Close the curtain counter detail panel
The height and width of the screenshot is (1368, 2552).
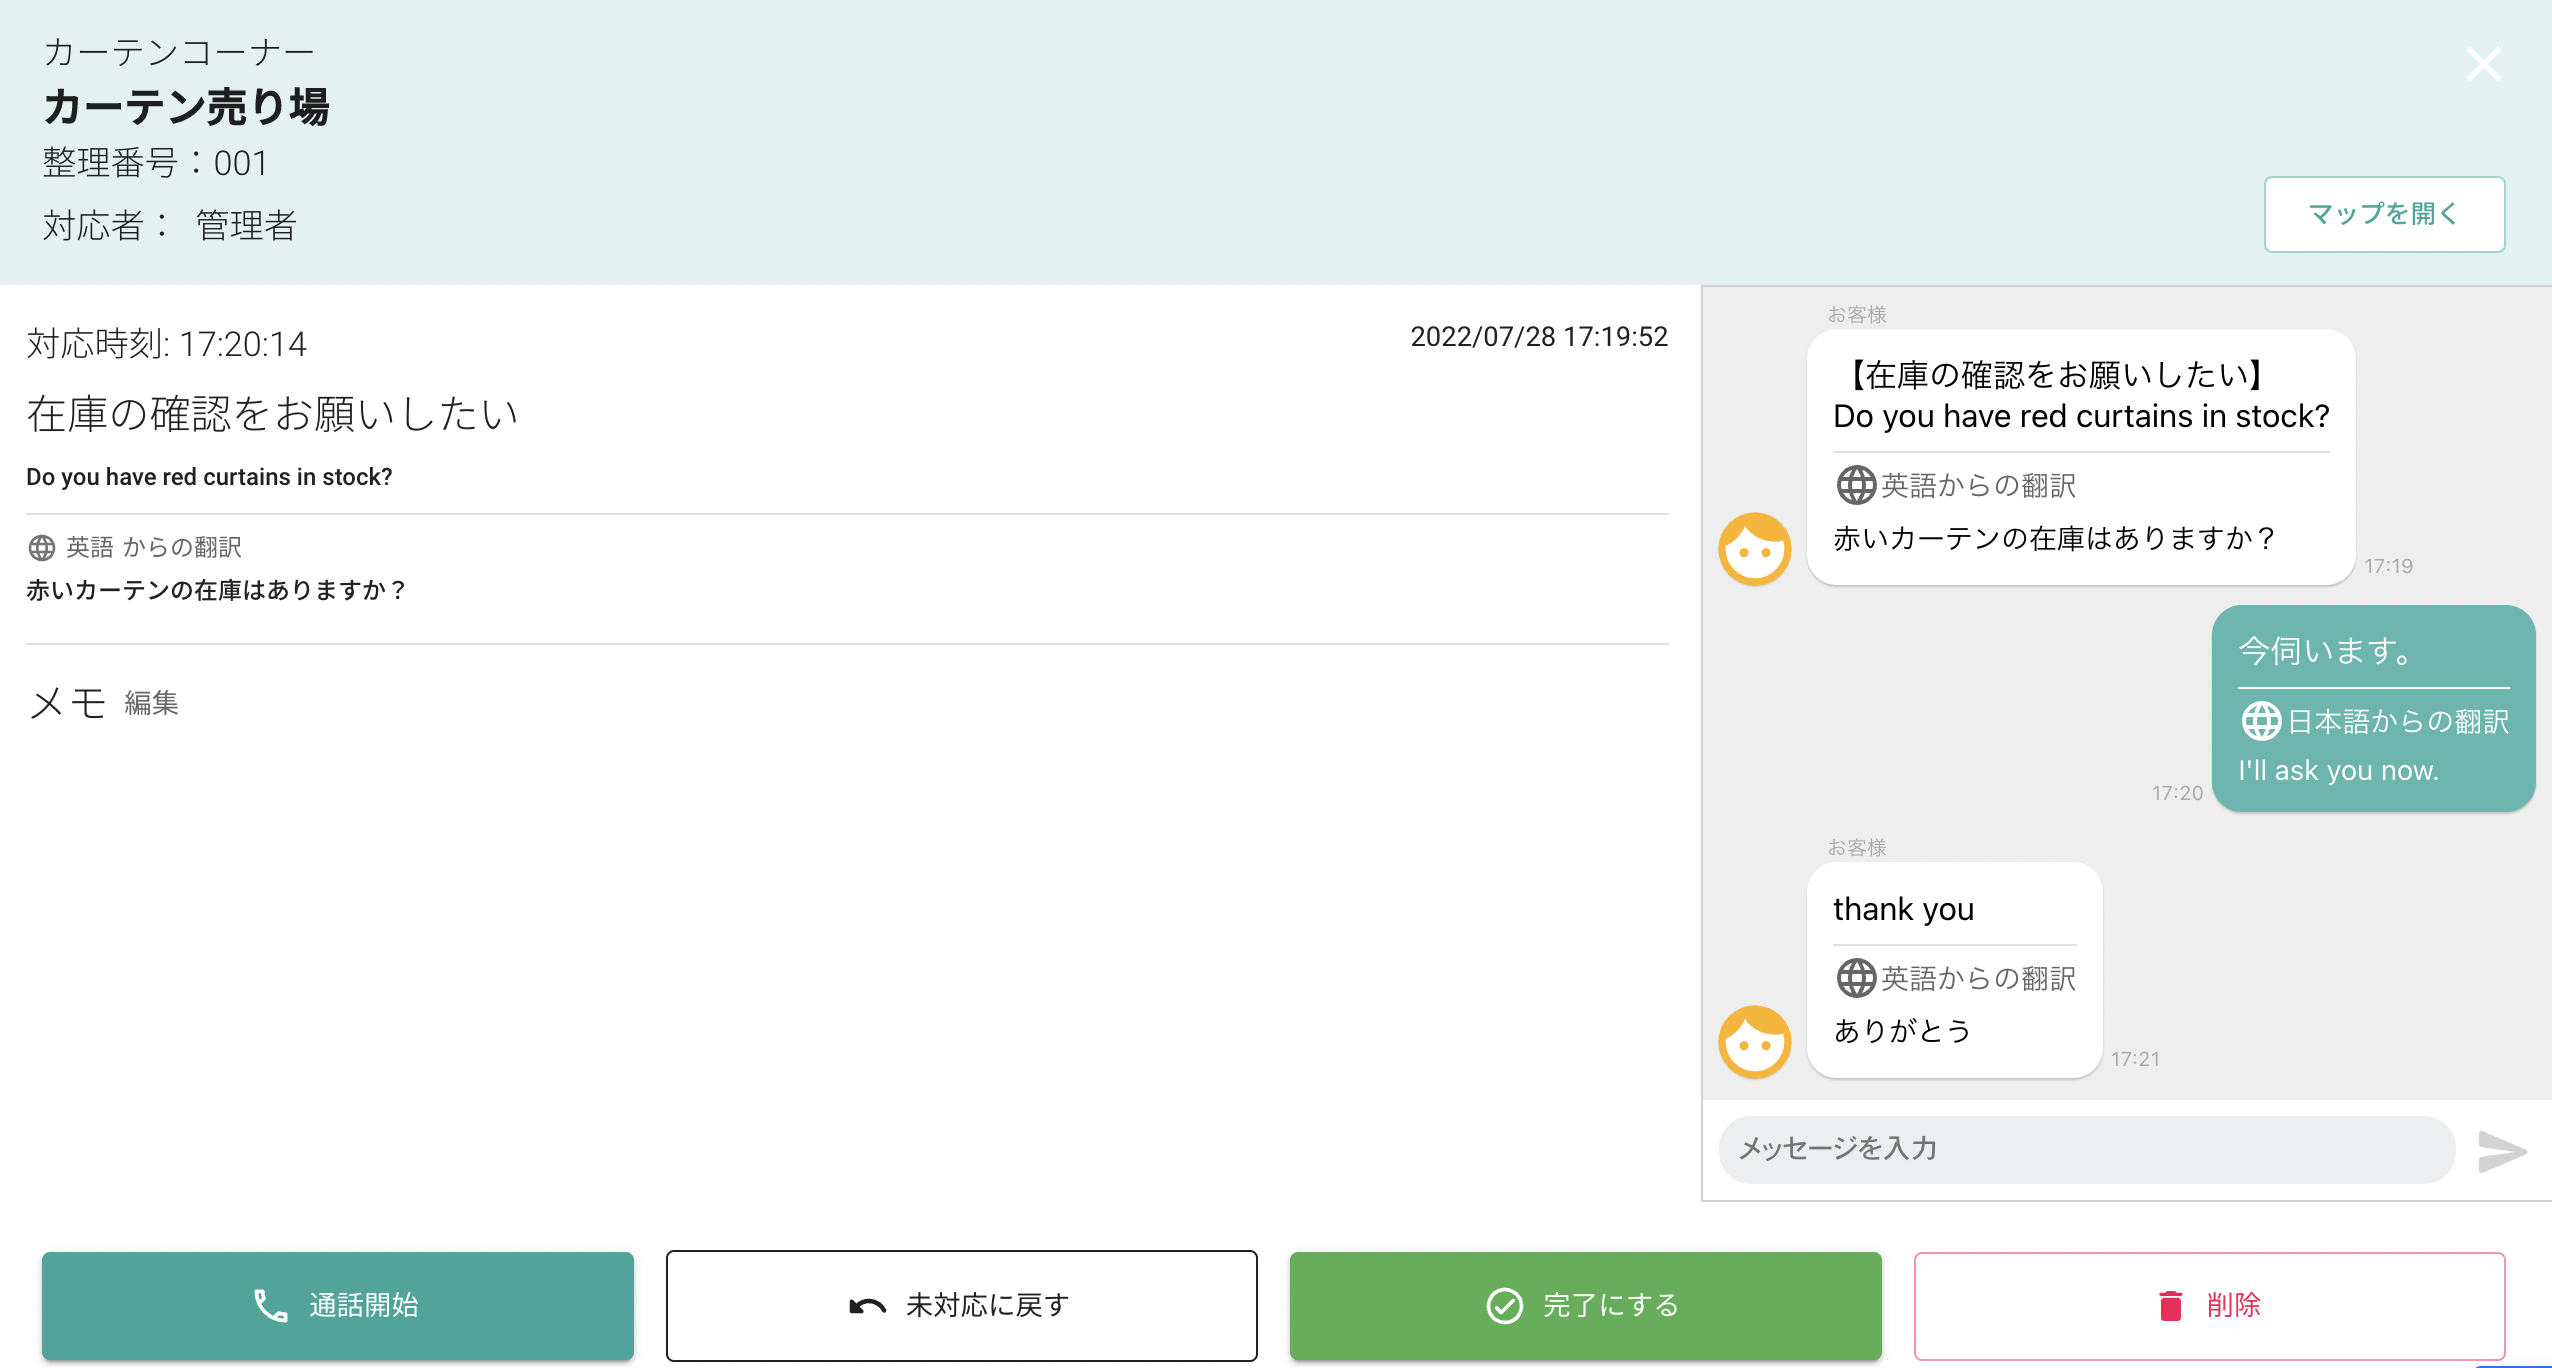click(2483, 65)
